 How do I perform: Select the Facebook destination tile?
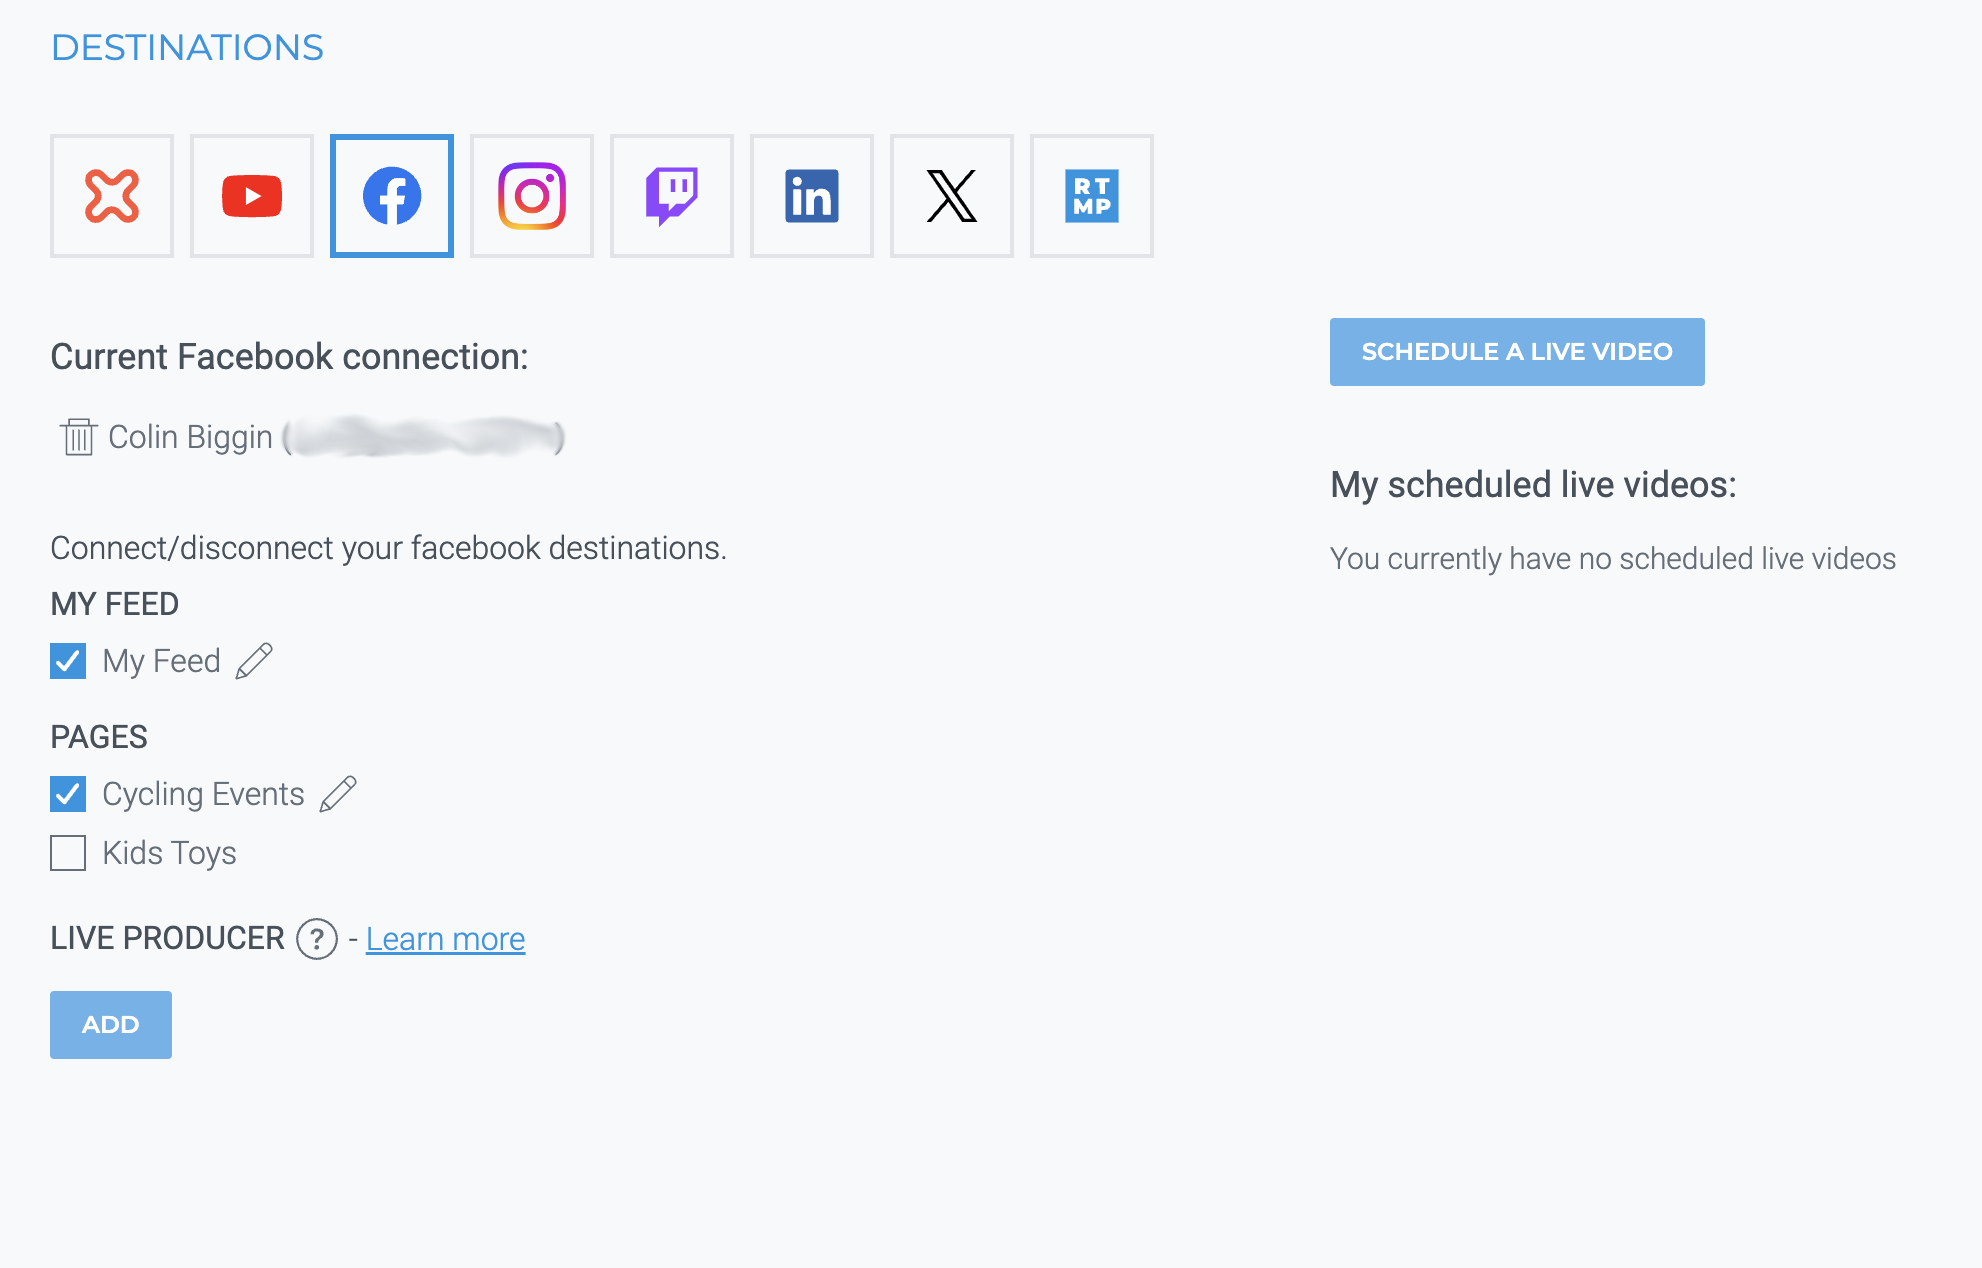click(392, 196)
